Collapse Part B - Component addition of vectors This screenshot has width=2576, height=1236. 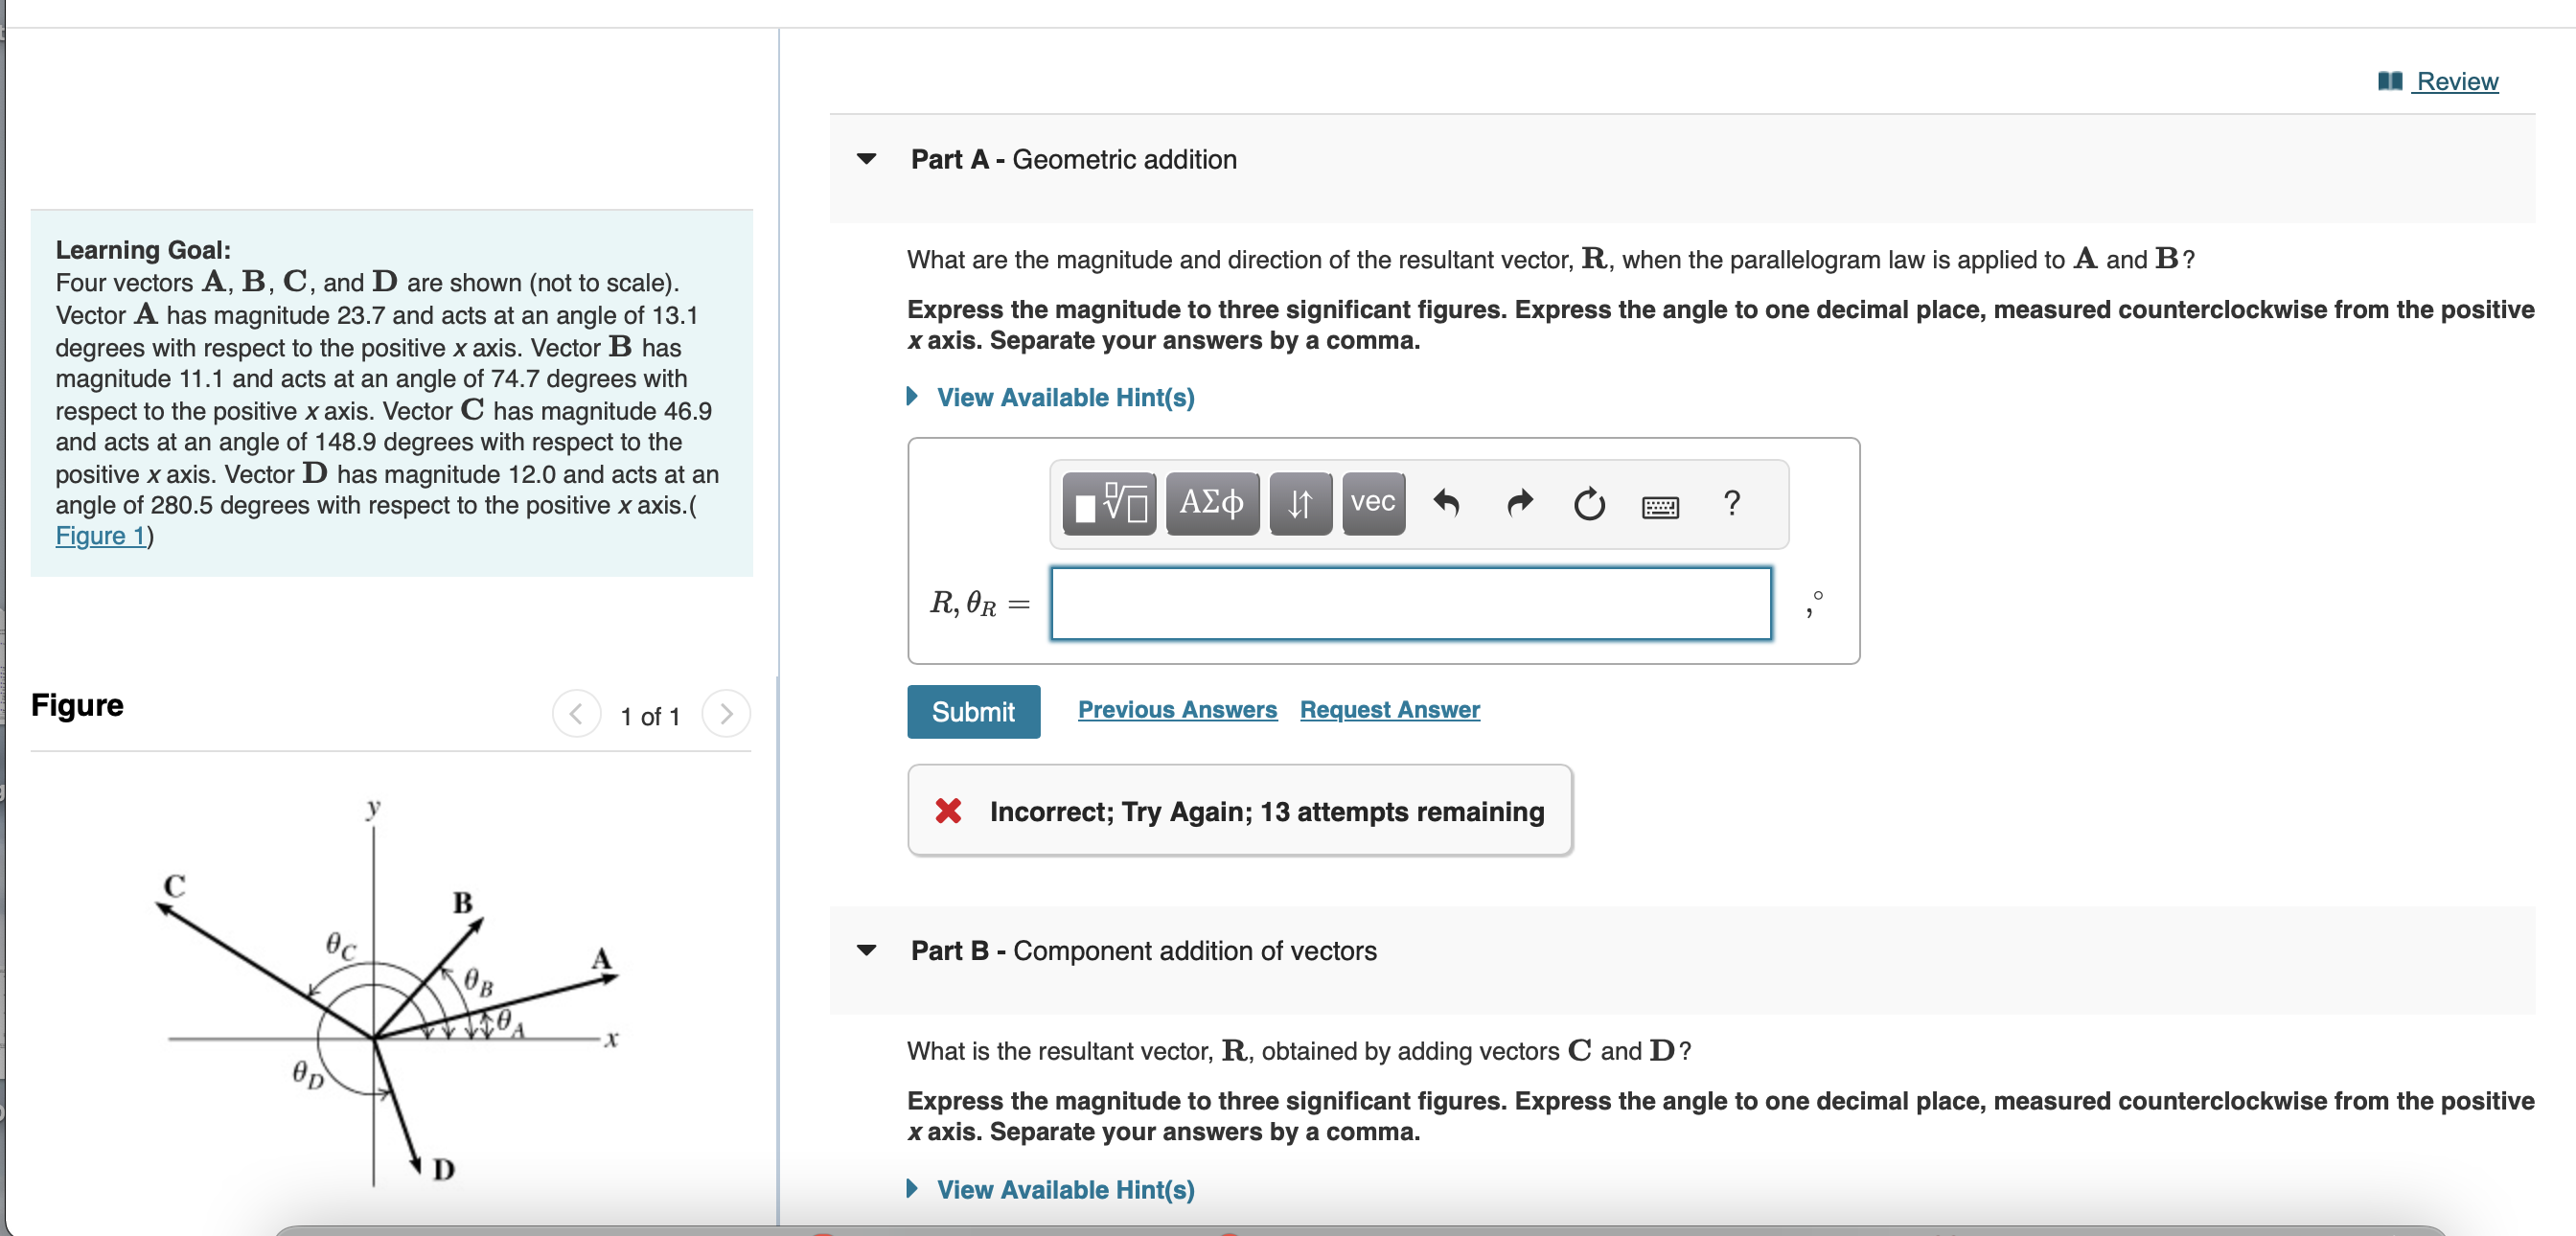866,951
